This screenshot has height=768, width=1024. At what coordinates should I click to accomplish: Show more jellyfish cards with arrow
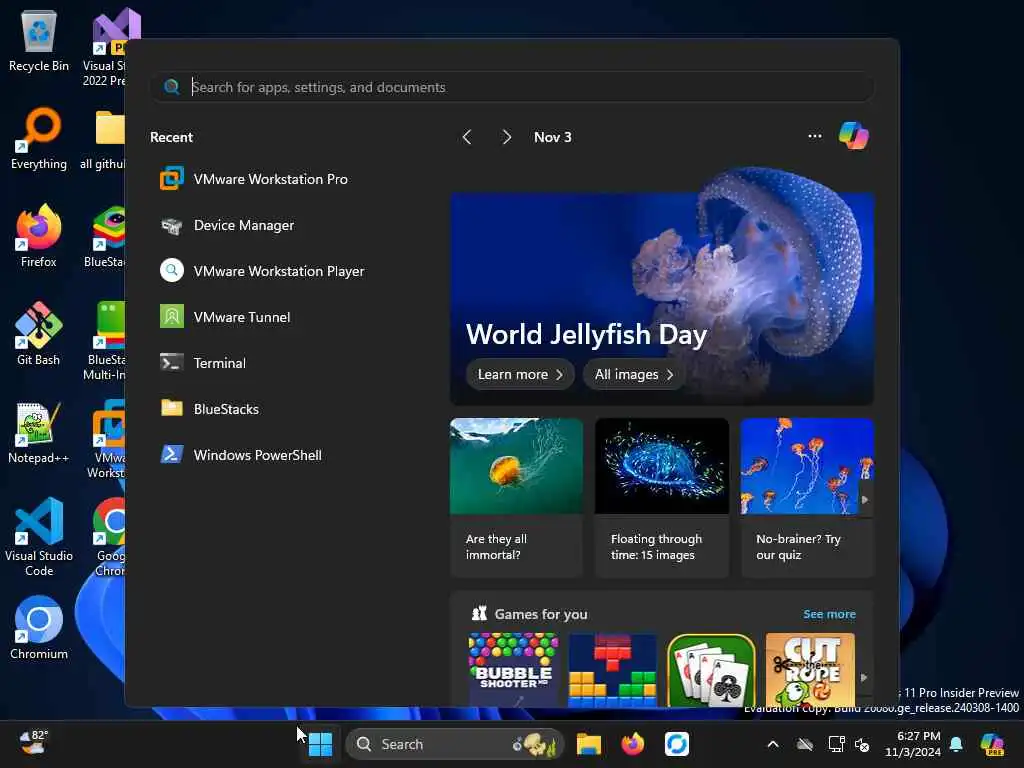865,500
